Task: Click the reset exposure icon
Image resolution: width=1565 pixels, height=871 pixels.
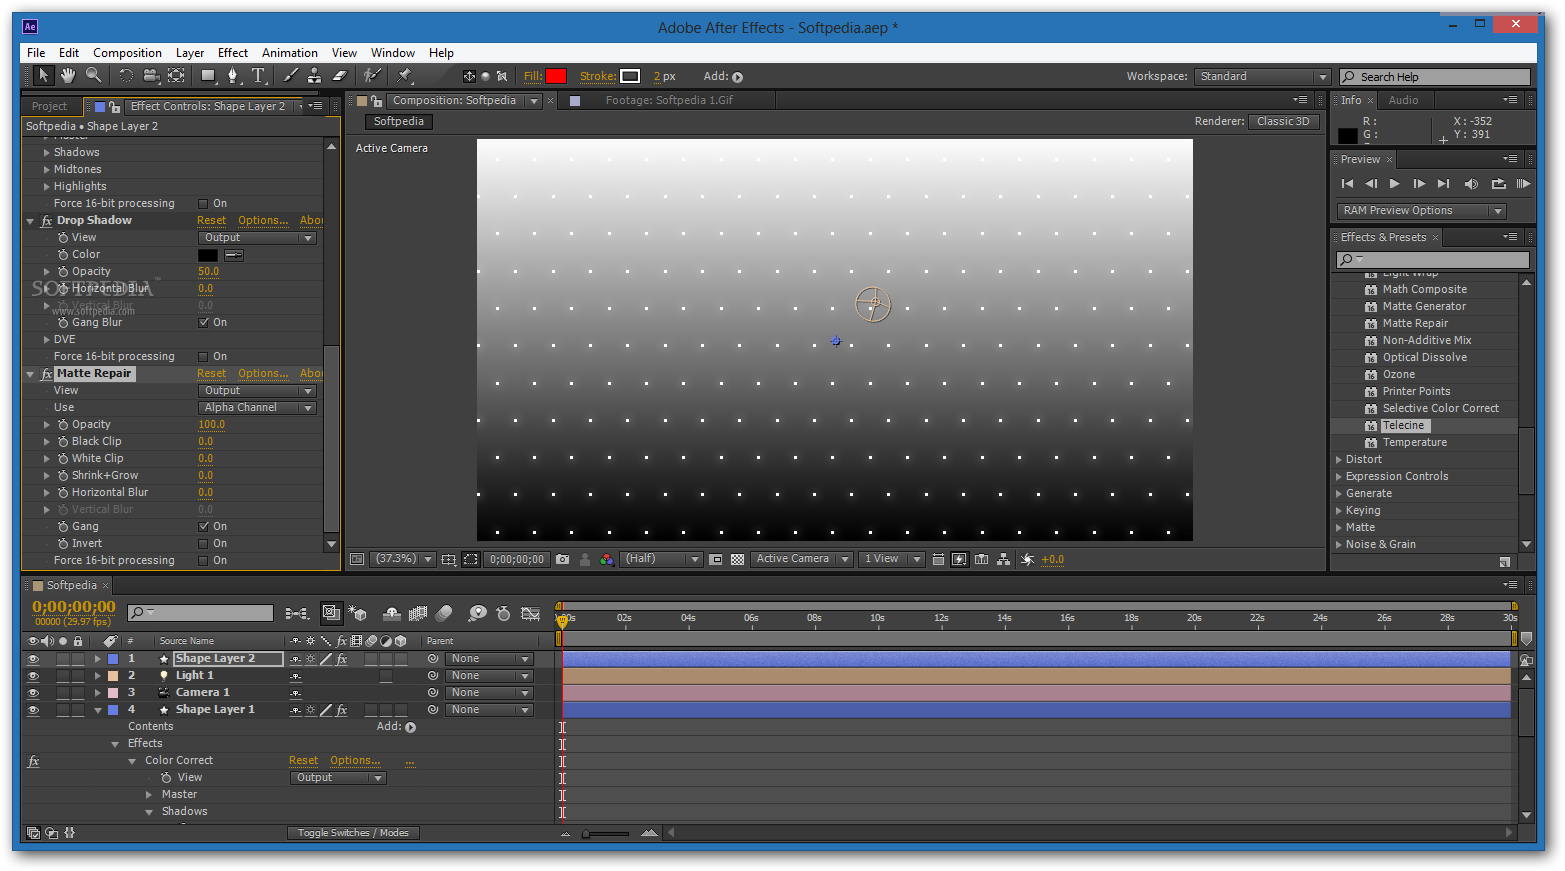Action: click(1027, 560)
